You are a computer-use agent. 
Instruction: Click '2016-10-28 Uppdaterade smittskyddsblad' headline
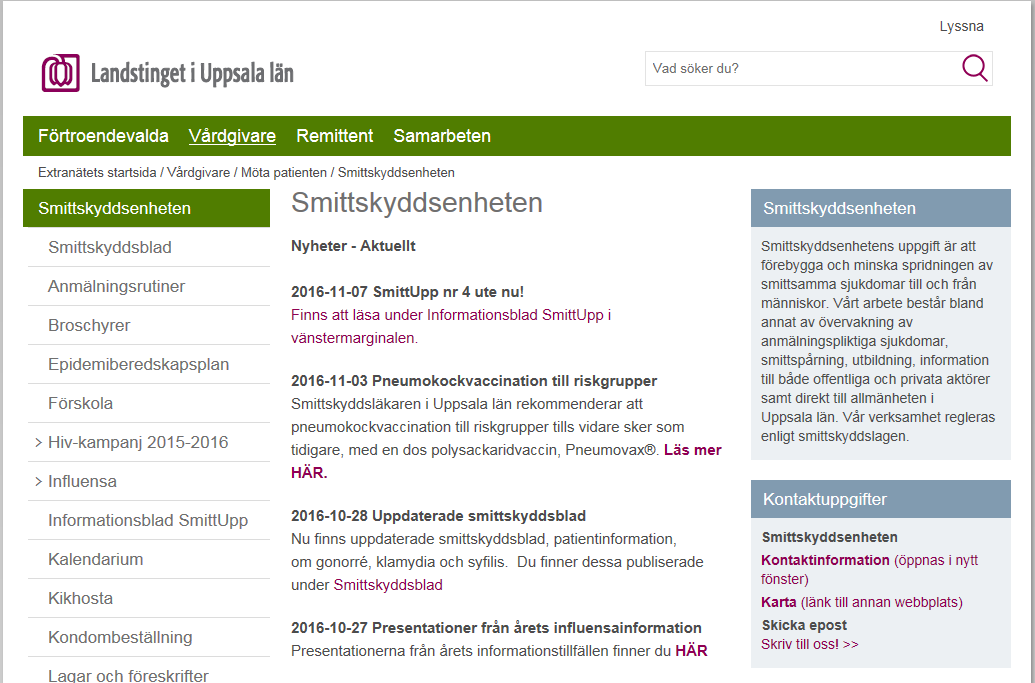(x=438, y=515)
